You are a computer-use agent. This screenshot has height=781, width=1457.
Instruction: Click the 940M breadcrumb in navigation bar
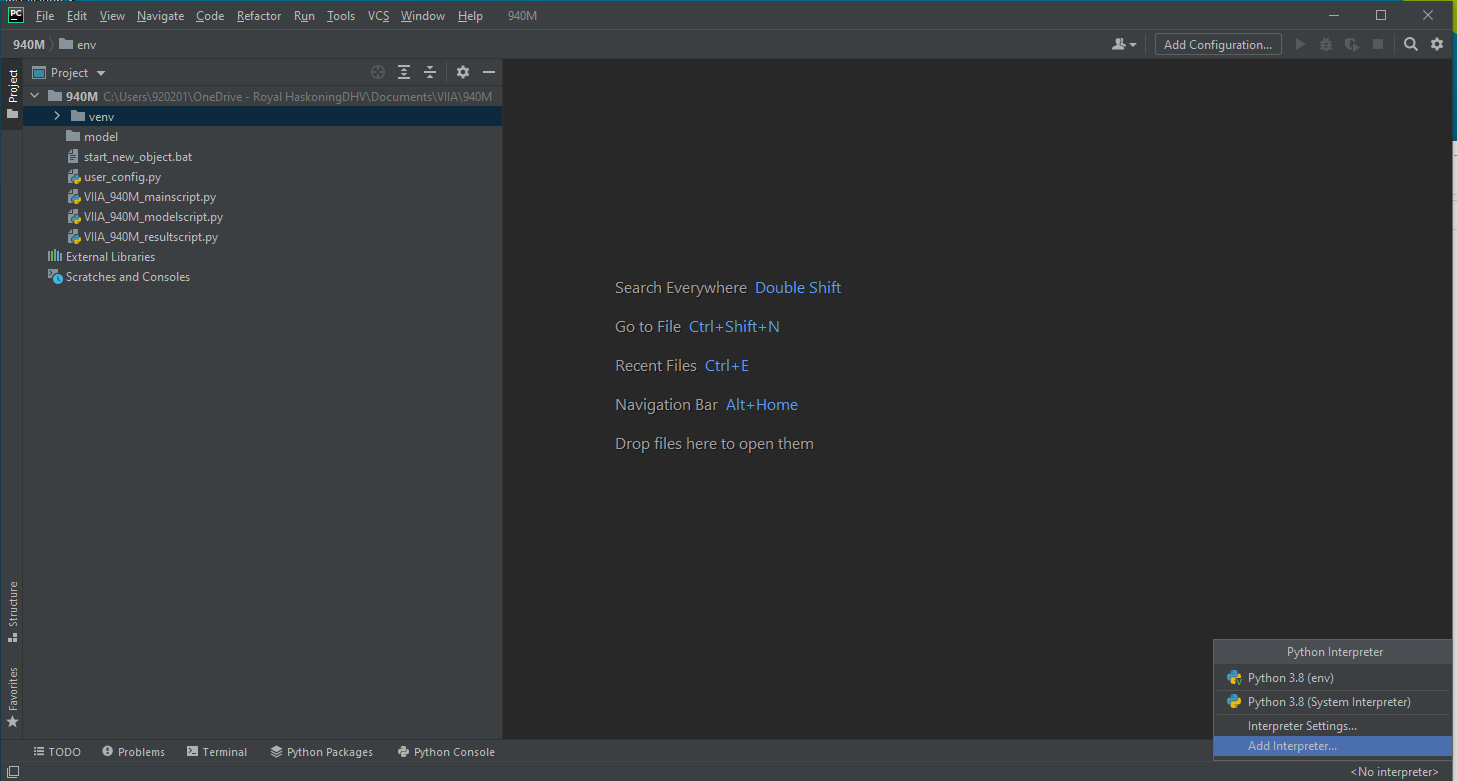28,44
